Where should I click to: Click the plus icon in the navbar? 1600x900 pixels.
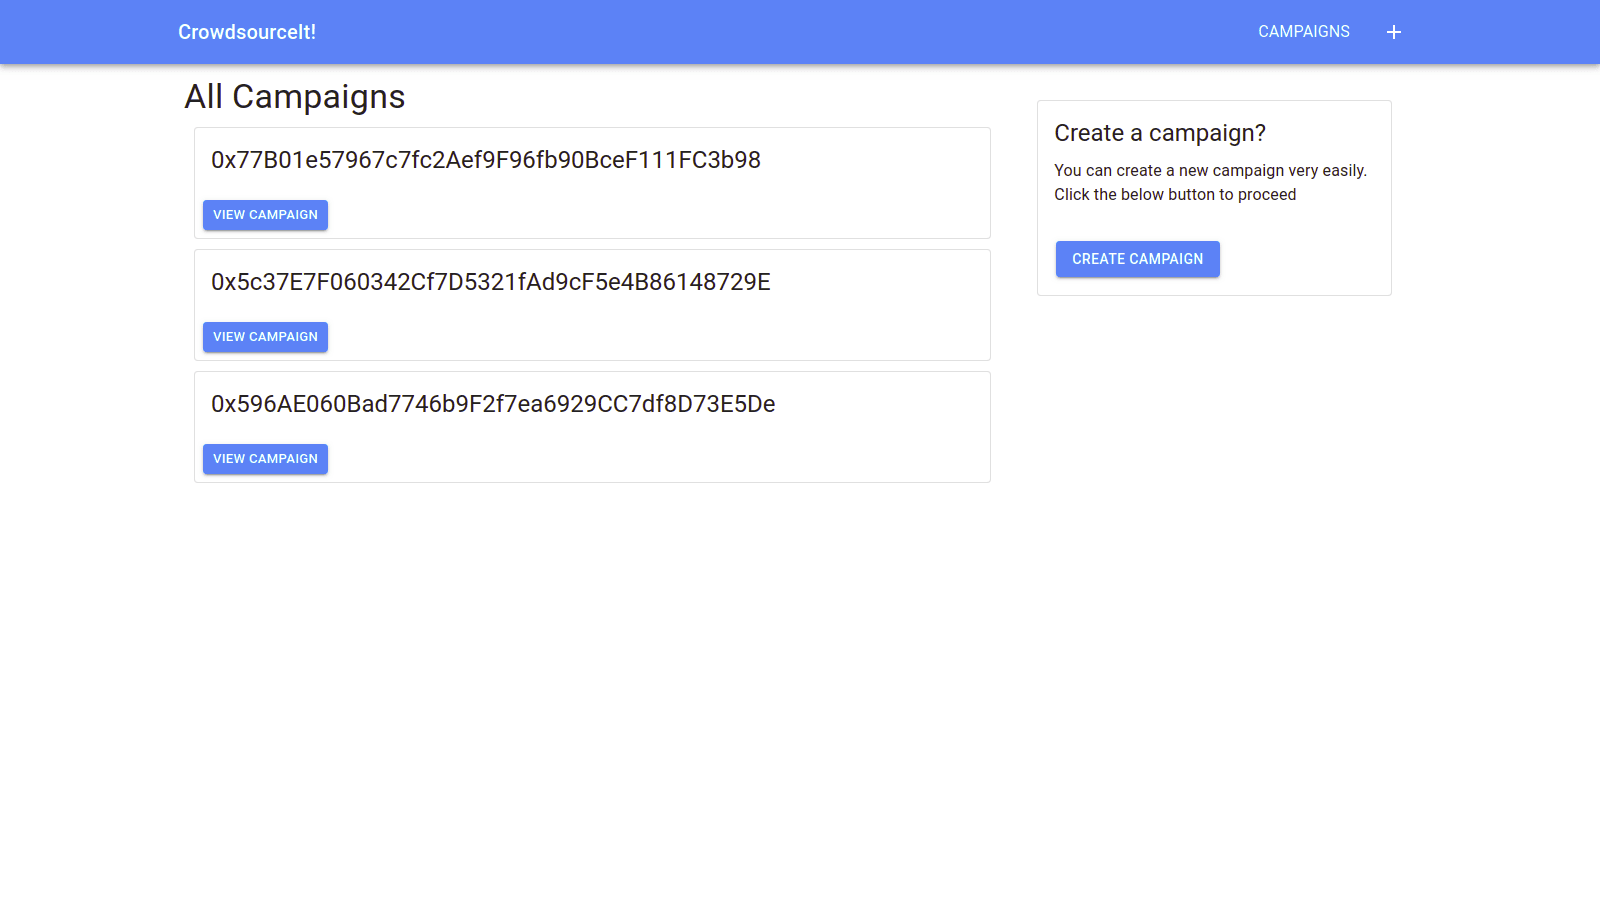pyautogui.click(x=1394, y=32)
